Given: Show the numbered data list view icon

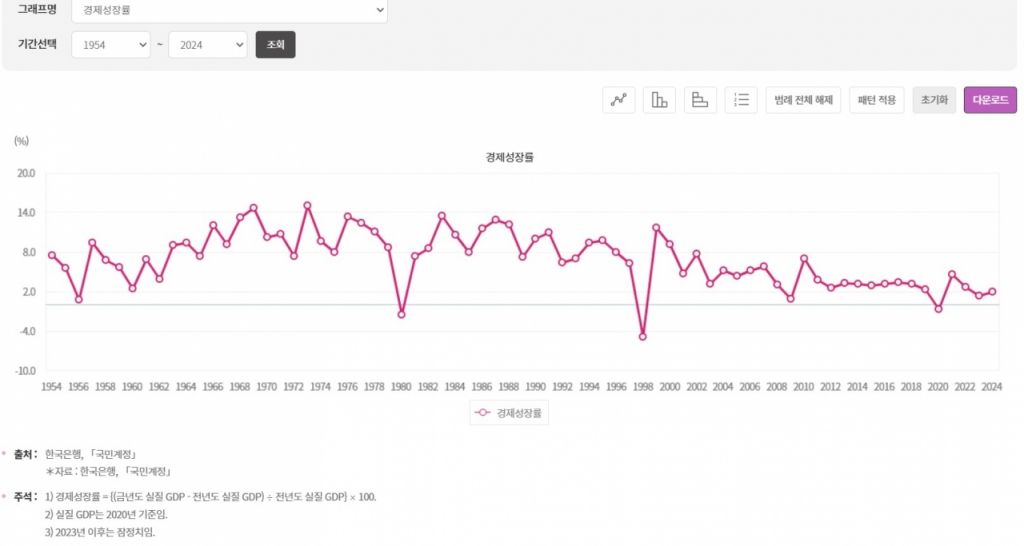Looking at the screenshot, I should pos(741,100).
